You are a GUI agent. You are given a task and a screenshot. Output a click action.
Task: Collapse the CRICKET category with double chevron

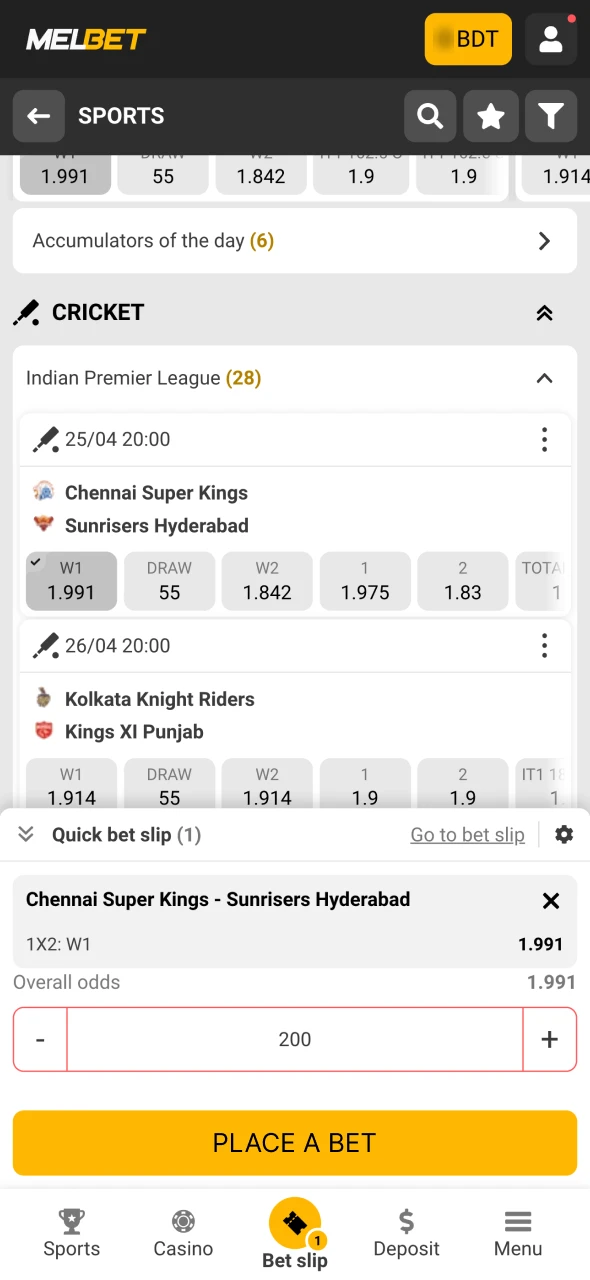[544, 312]
